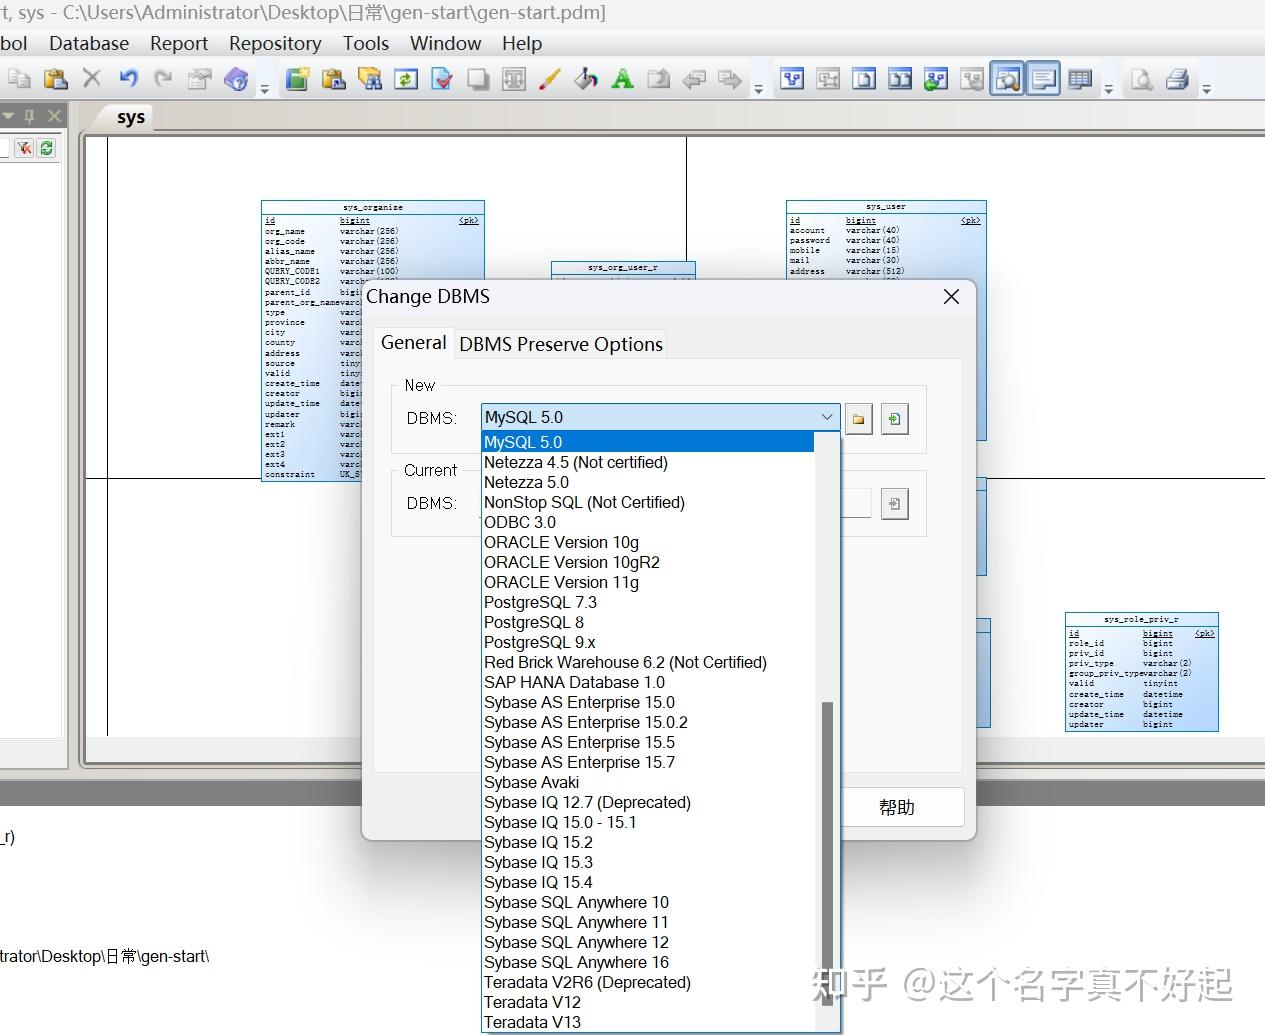Open the left panel dropdown triangle
This screenshot has width=1265, height=1035.
[8, 116]
